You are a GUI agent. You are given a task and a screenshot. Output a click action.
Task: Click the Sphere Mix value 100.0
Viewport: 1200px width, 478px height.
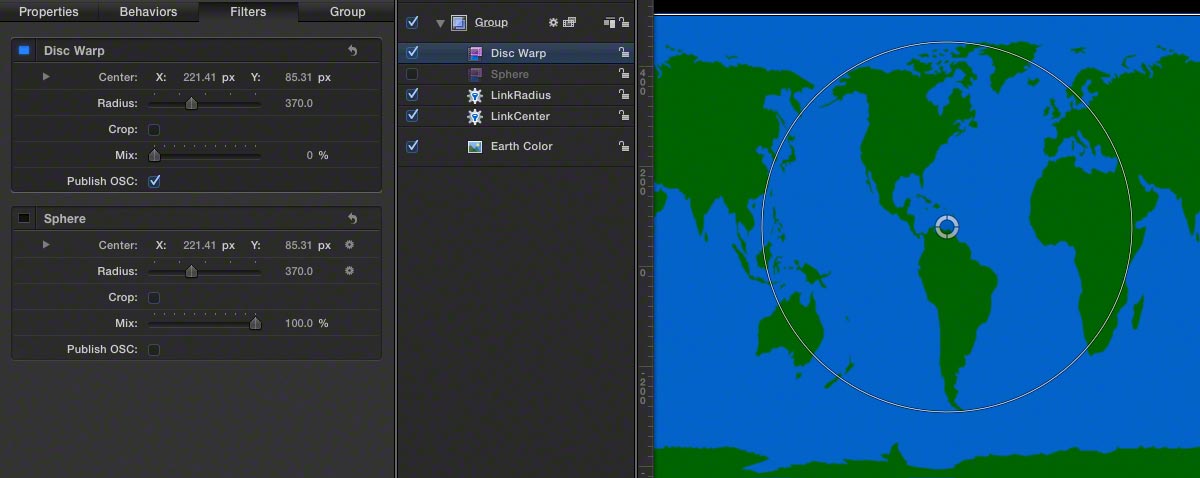299,323
